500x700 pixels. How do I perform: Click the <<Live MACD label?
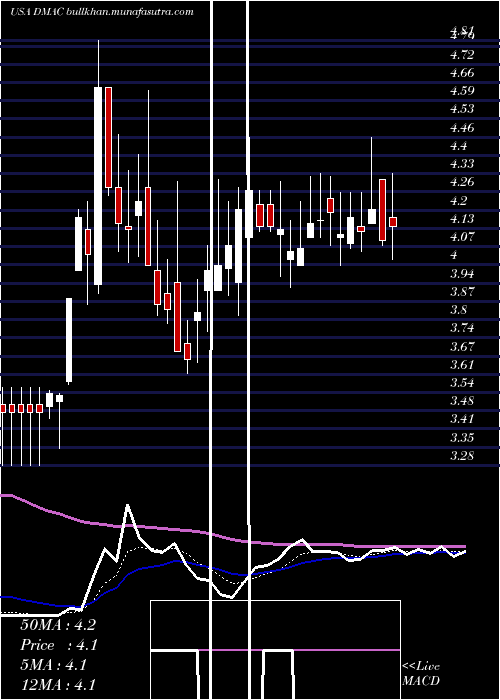(421, 674)
